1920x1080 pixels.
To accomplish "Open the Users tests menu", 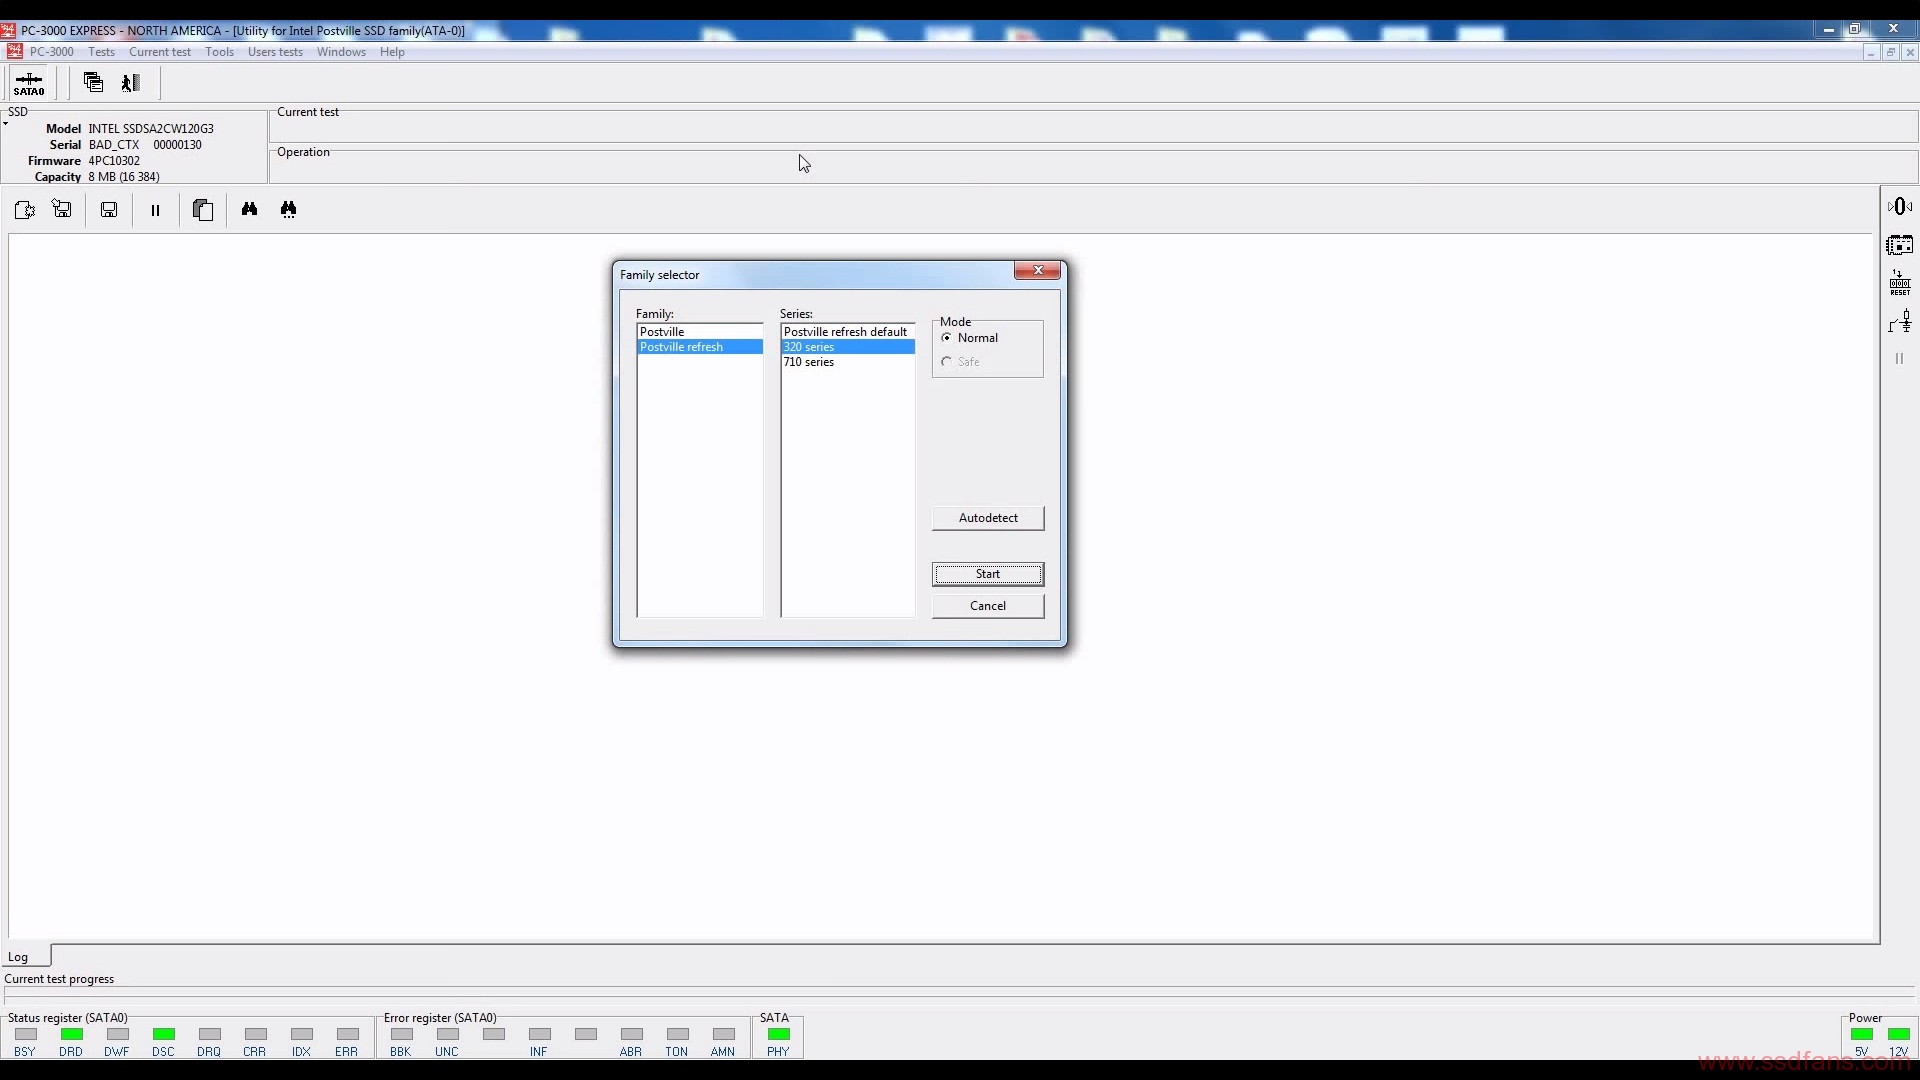I will pyautogui.click(x=275, y=52).
